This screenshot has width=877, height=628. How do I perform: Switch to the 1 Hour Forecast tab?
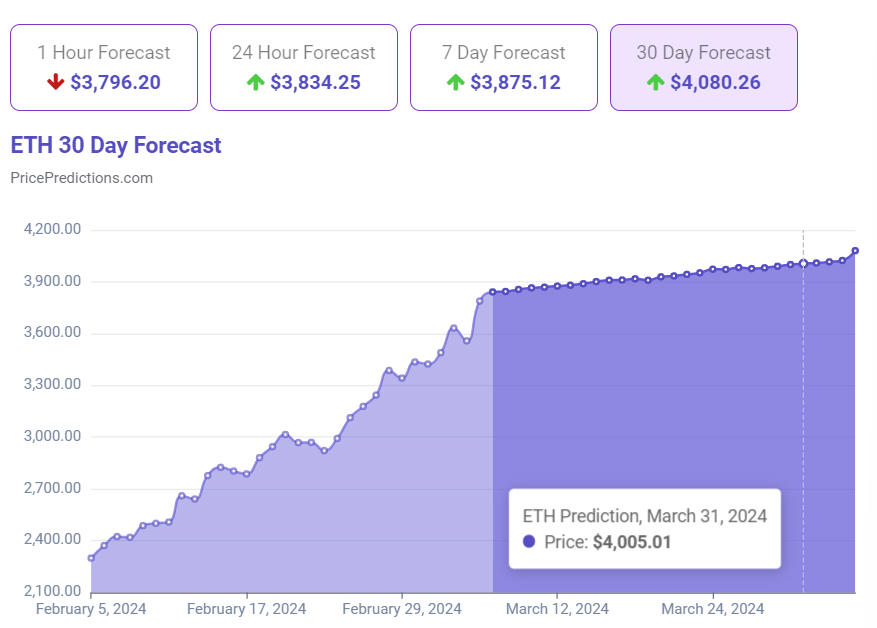coord(104,66)
